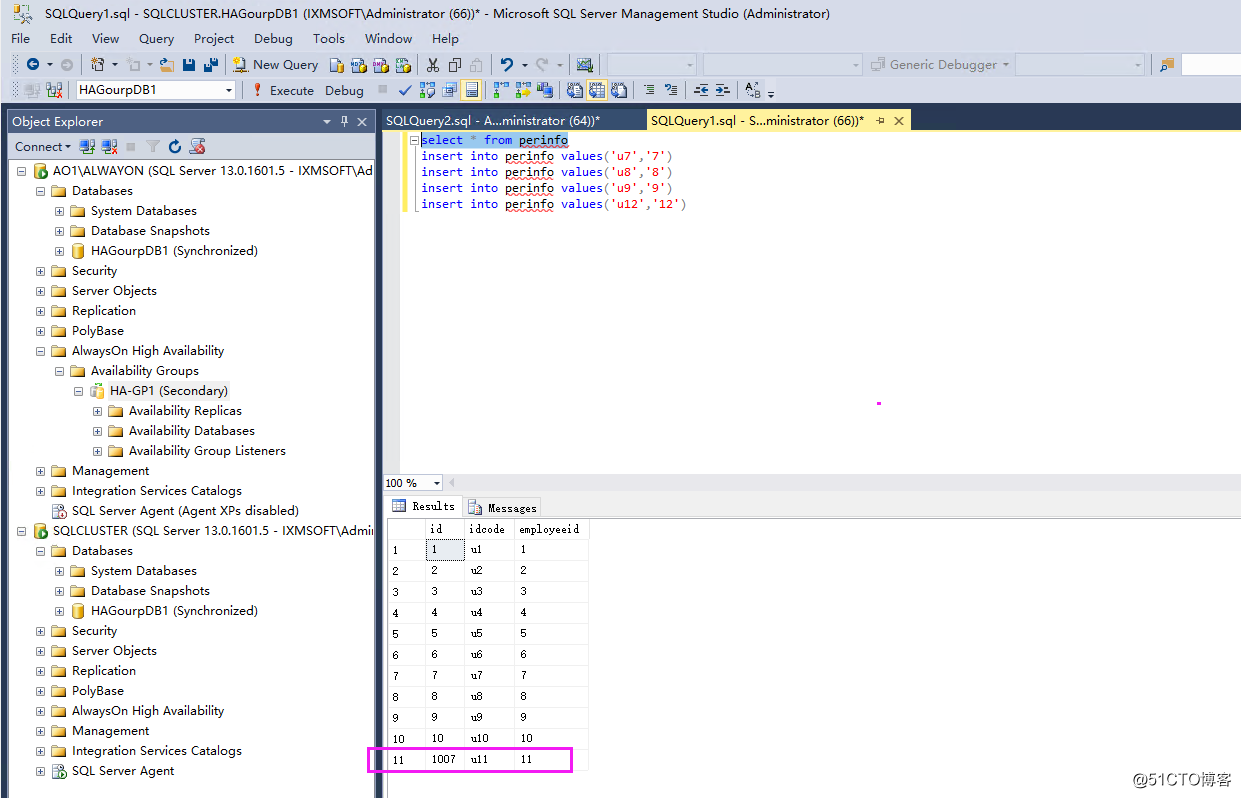Select Availability Group Listeners folder
Image resolution: width=1241 pixels, height=798 pixels.
207,451
